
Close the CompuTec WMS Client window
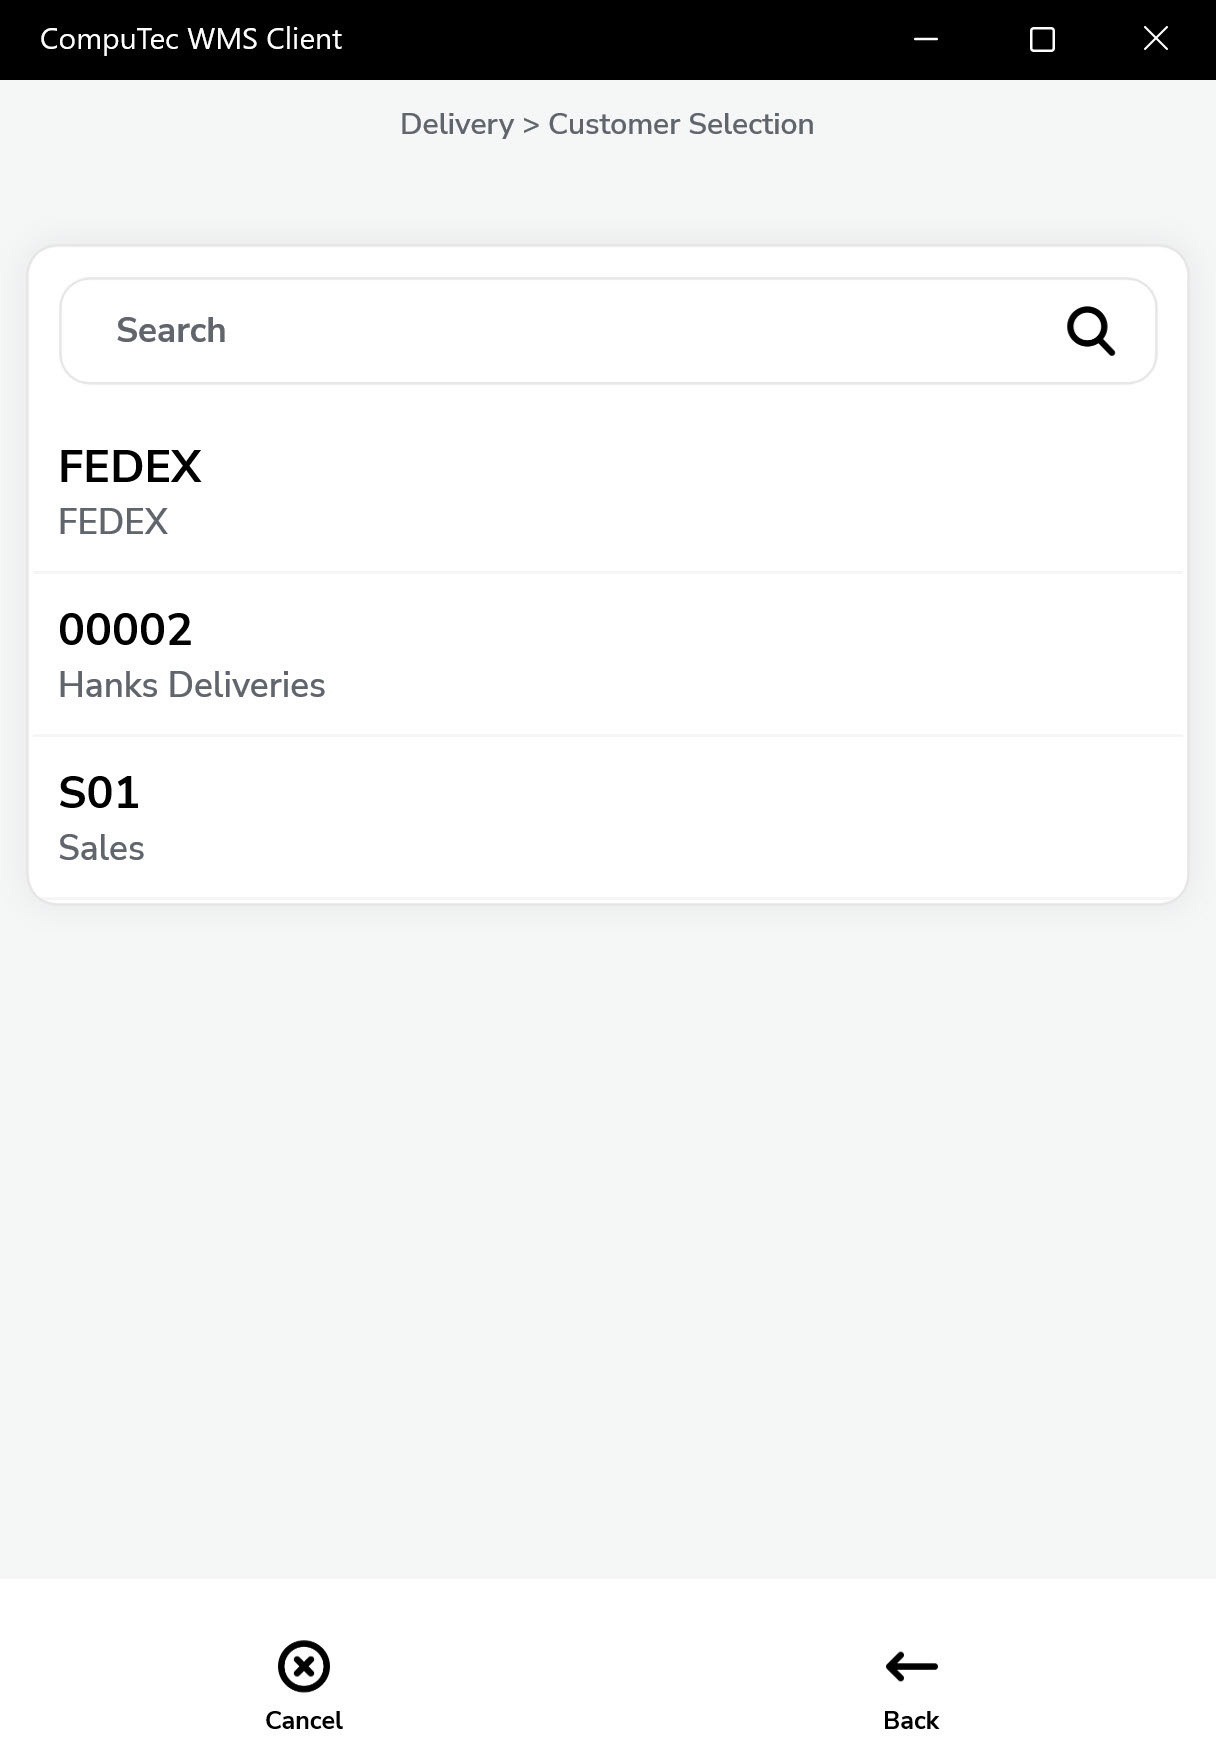click(x=1156, y=39)
